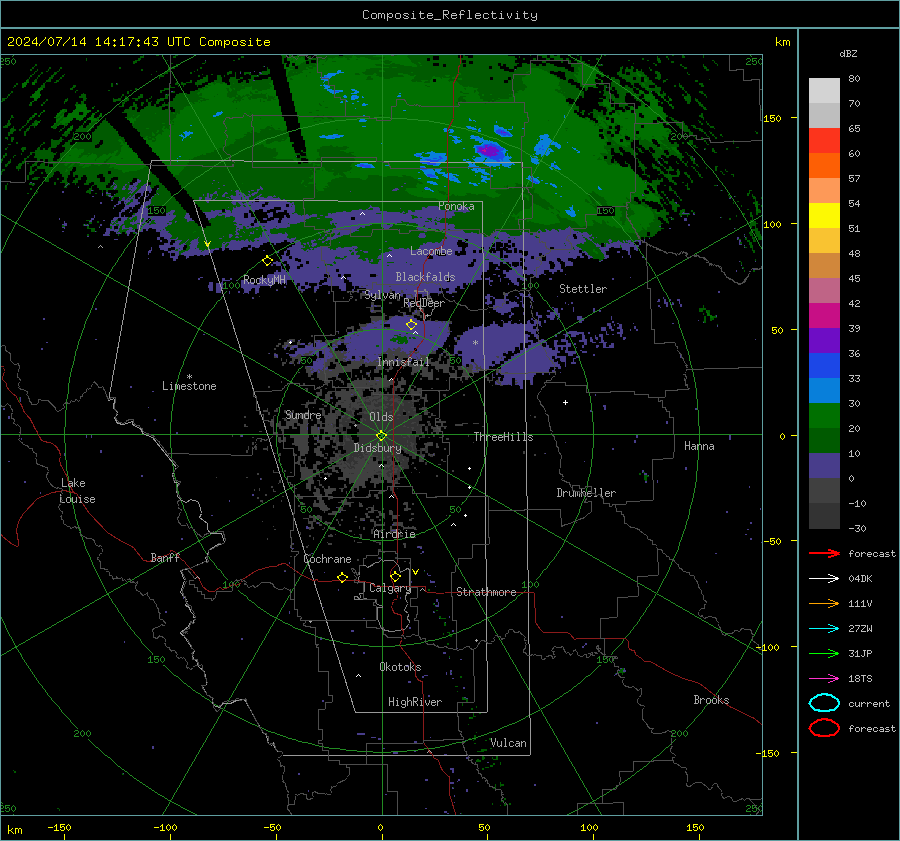This screenshot has height=841, width=900.
Task: Click the Innisfail city label
Action: 404,362
